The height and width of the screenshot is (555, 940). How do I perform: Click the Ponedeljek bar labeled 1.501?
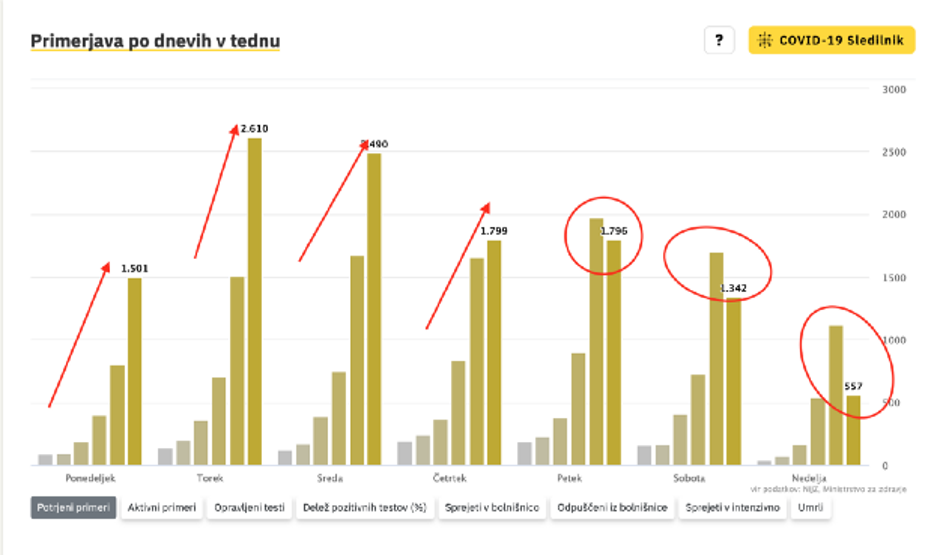pos(134,370)
